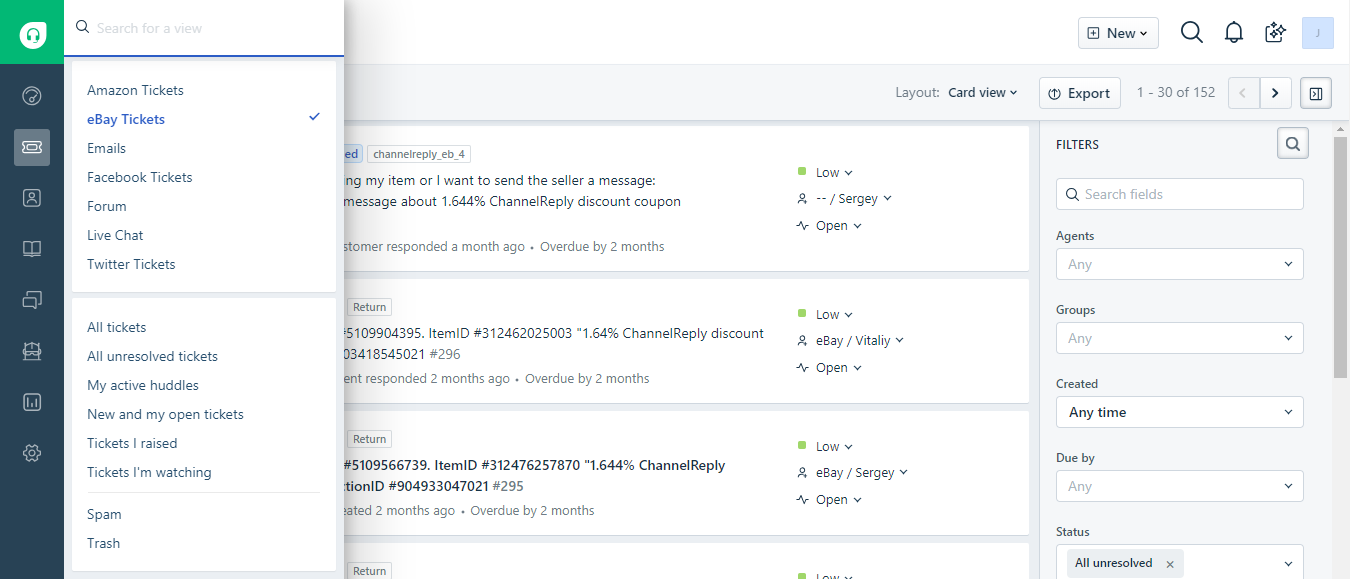This screenshot has height=579, width=1350.
Task: Open the Field Service icon in sidebar
Action: (x=32, y=351)
